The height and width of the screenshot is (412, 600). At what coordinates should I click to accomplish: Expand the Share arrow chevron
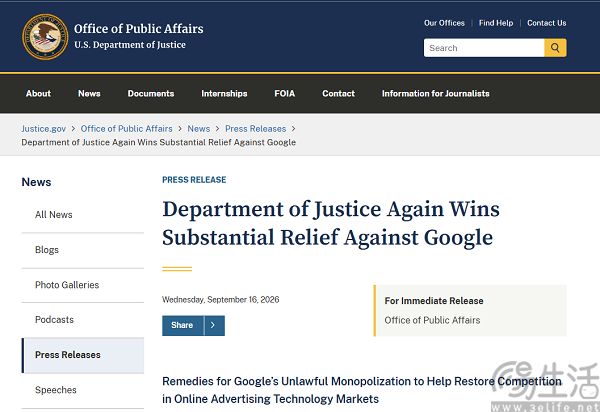[214, 325]
